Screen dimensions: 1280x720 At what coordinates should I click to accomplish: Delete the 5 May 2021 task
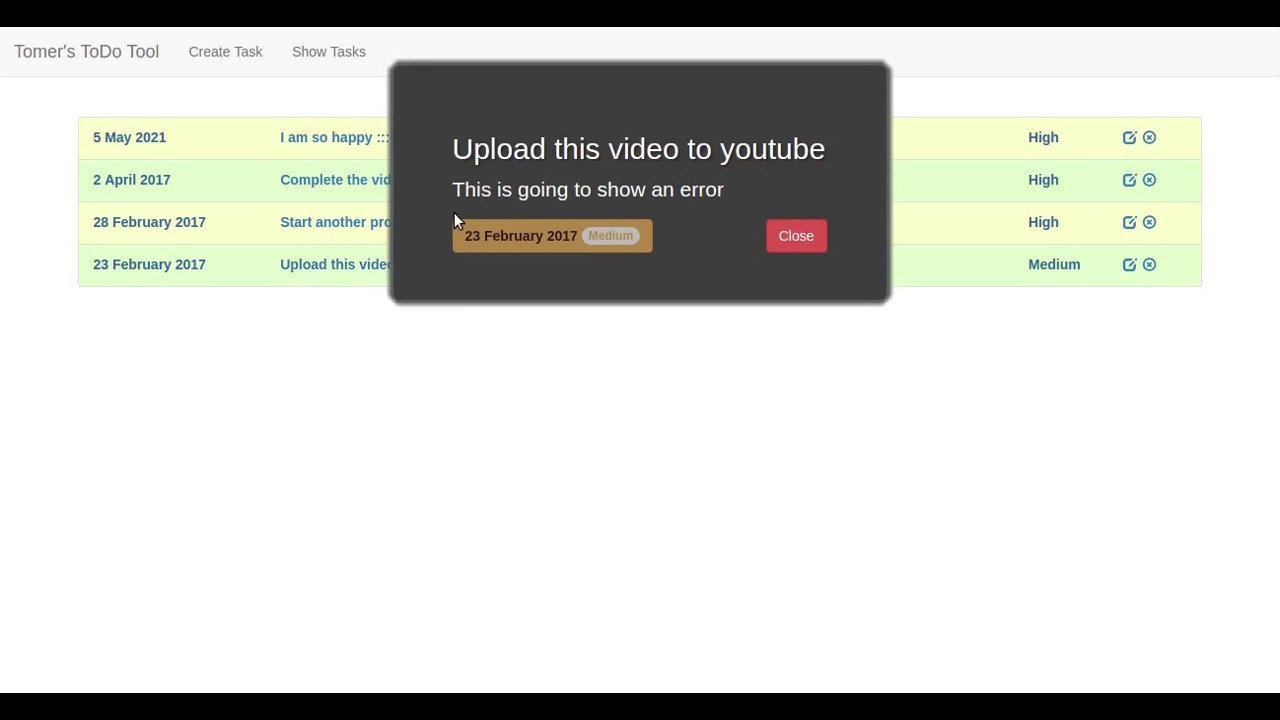point(1149,138)
